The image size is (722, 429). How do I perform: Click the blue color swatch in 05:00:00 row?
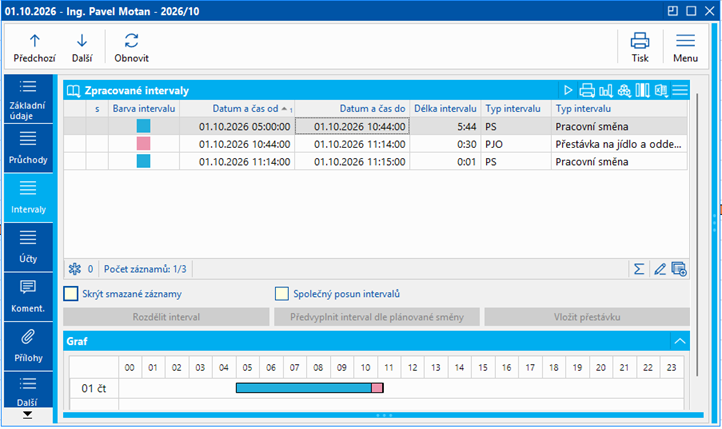(144, 126)
